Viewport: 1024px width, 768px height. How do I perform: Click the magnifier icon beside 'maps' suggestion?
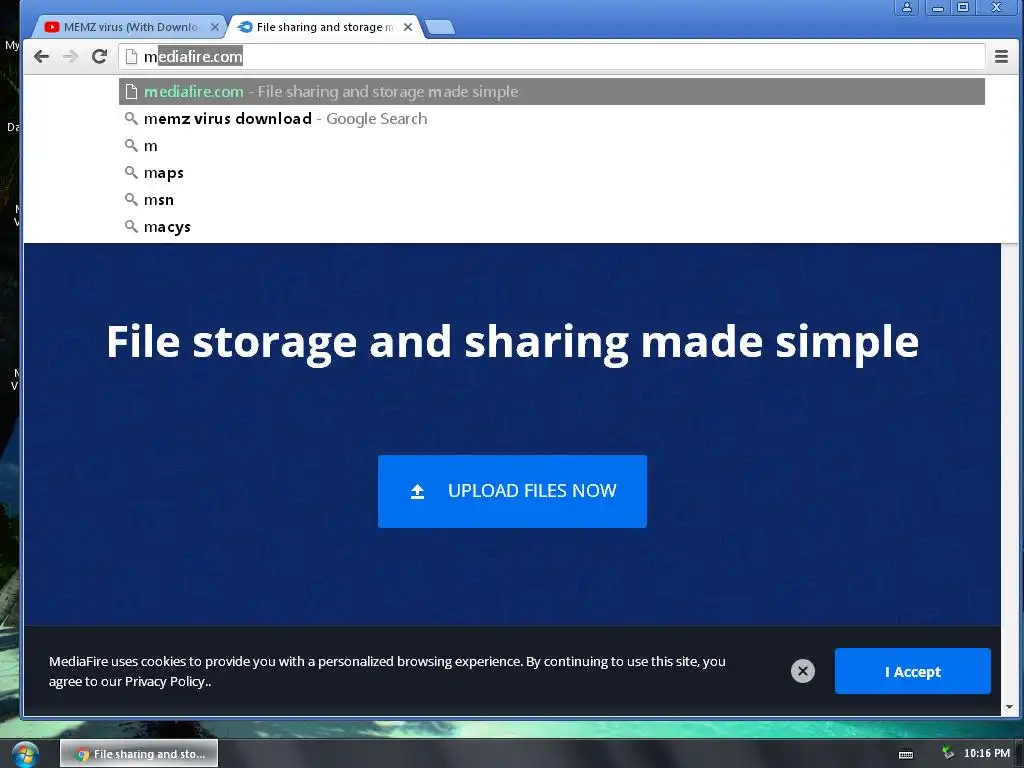pyautogui.click(x=131, y=172)
